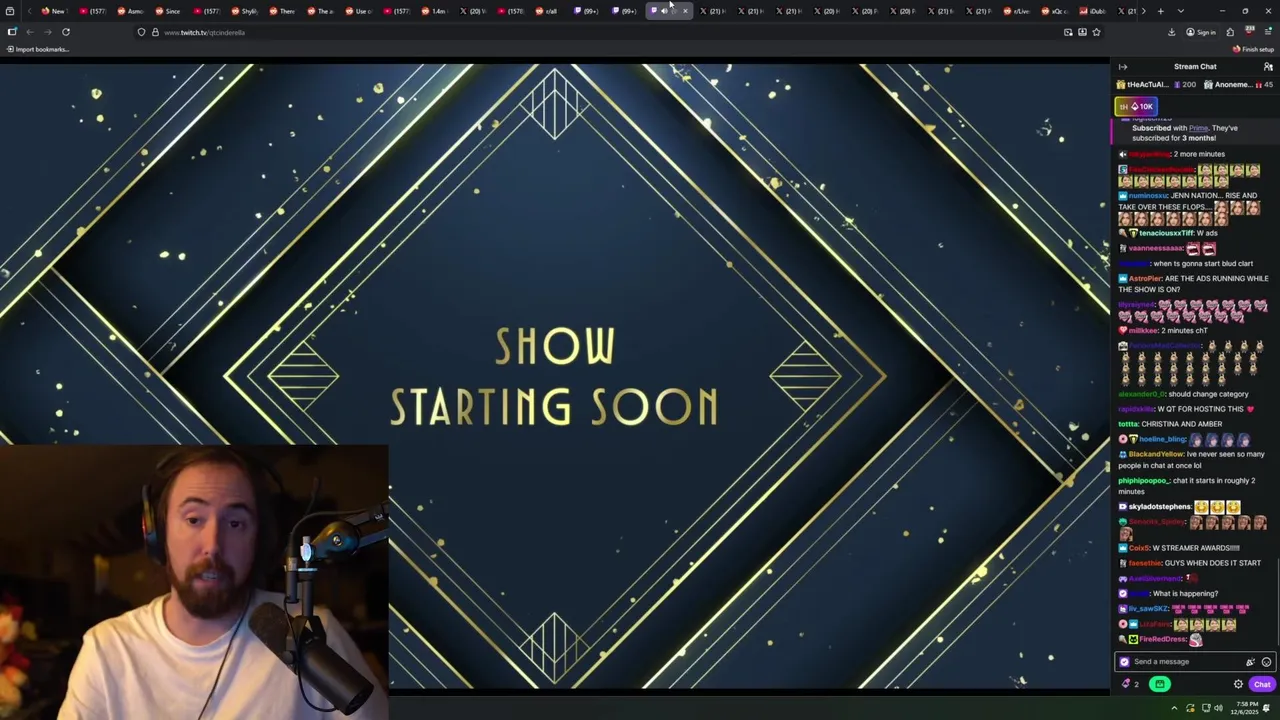Open the 10K hype chat pinned badge
Viewport: 1280px width, 720px height.
coord(1136,106)
